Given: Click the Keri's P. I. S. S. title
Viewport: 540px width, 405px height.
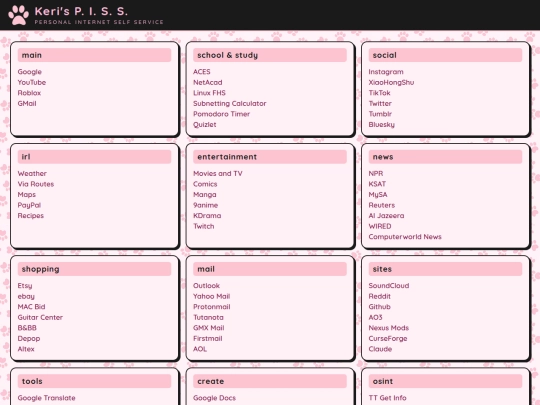Looking at the screenshot, I should [x=81, y=11].
